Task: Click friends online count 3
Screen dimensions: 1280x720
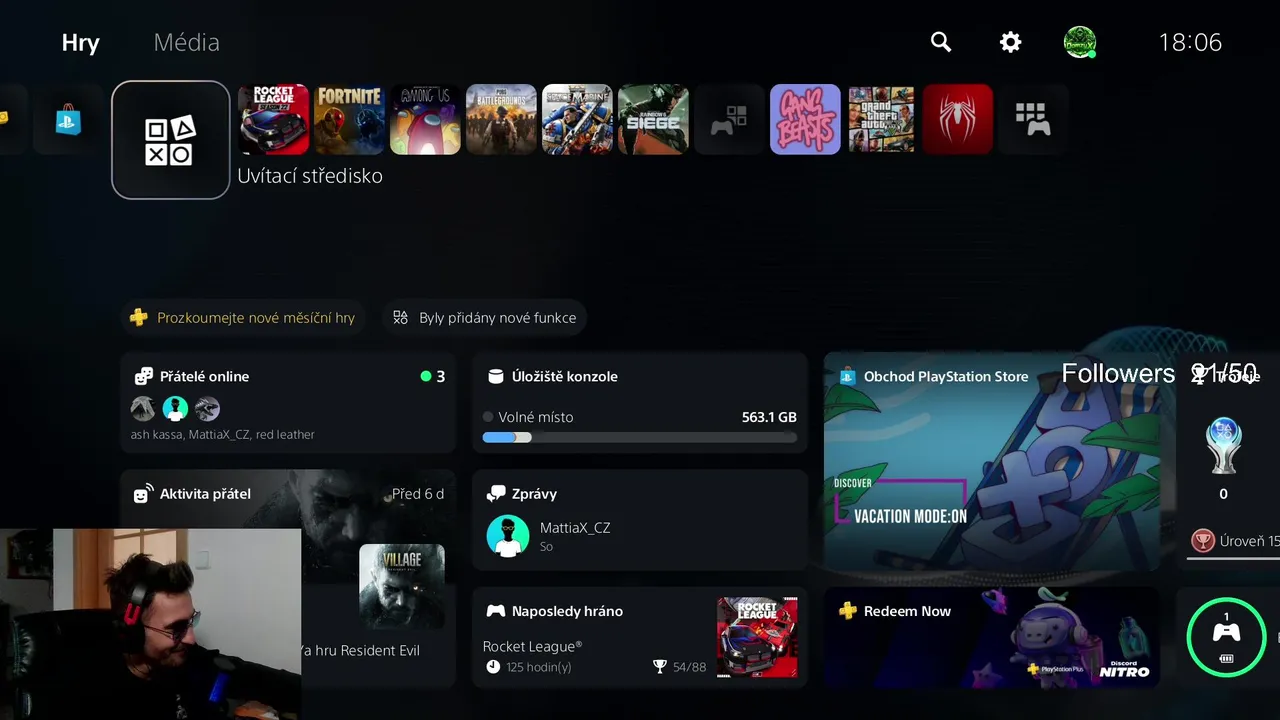Action: click(433, 377)
